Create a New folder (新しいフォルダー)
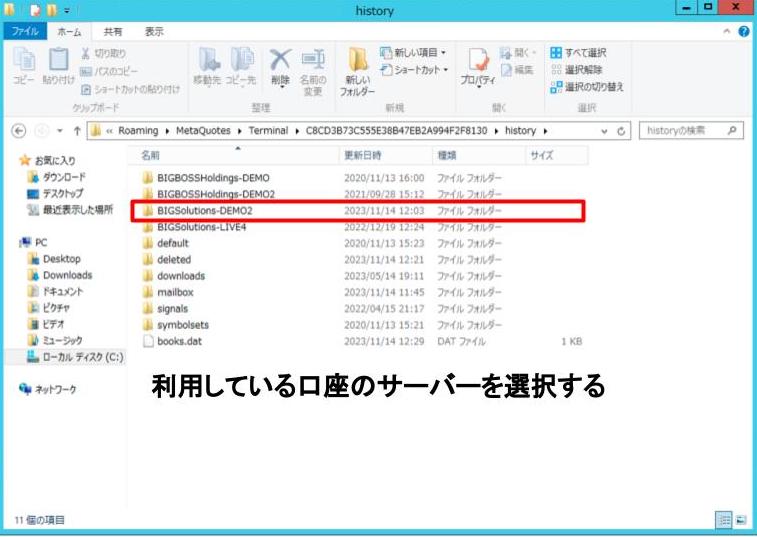The height and width of the screenshot is (537, 757). [357, 71]
